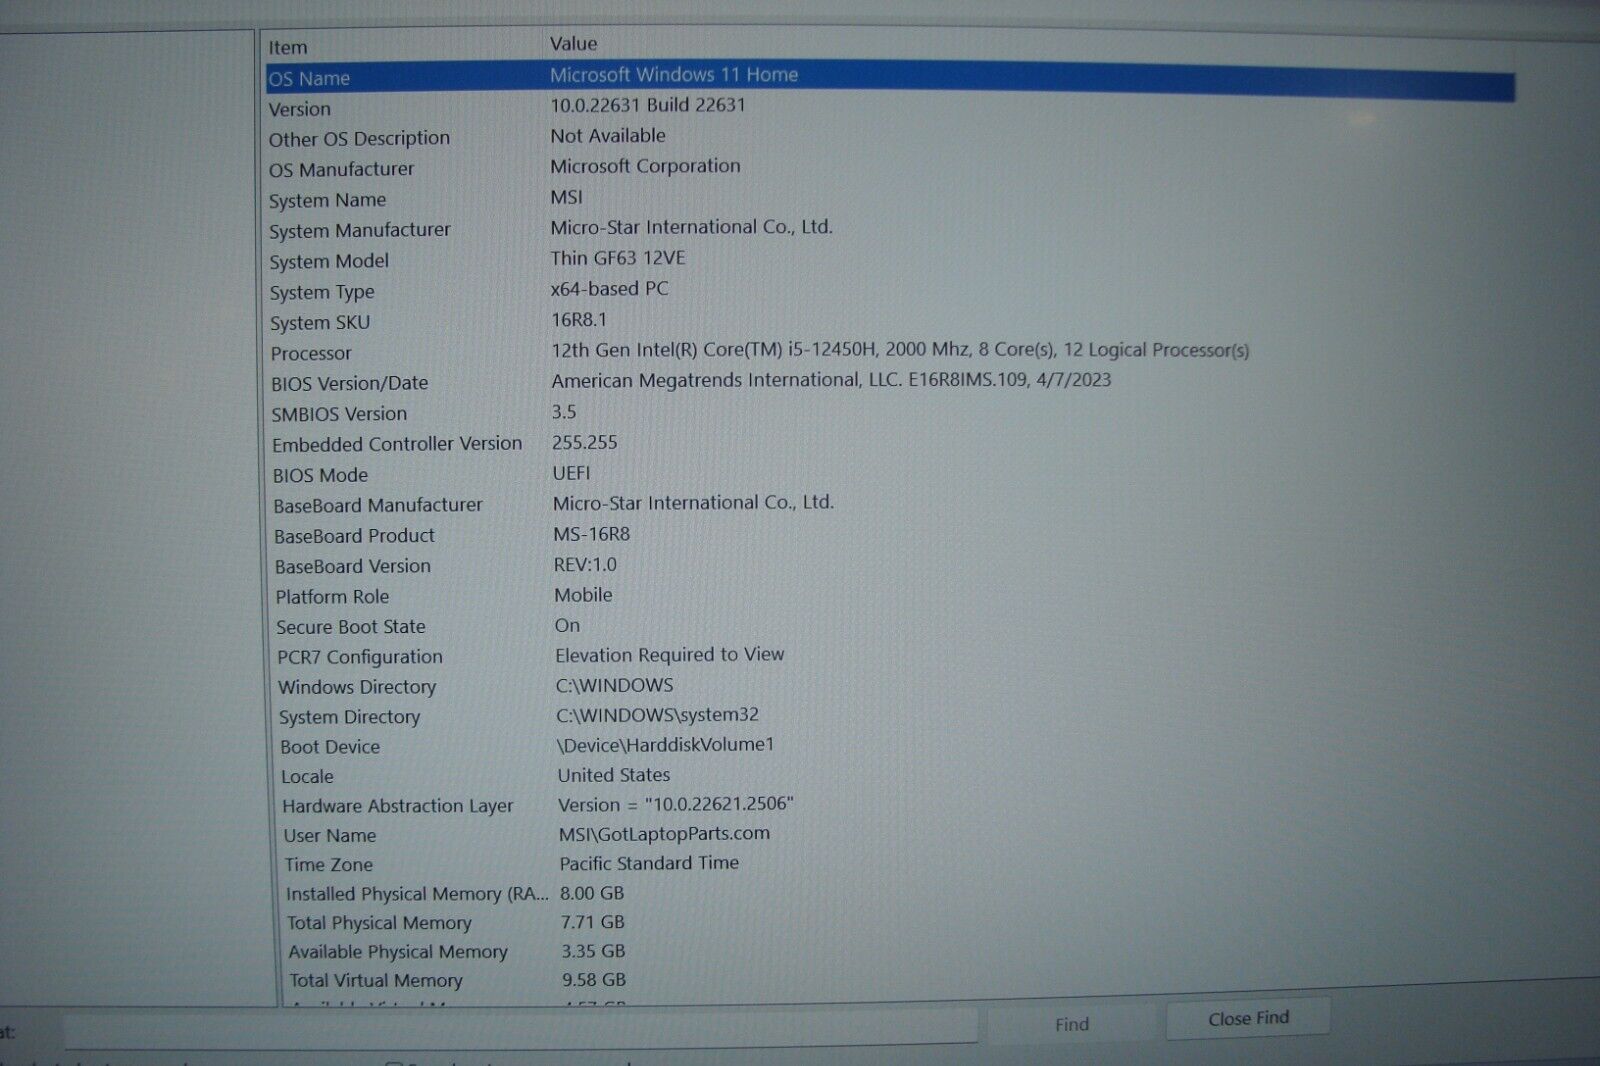Screen dimensions: 1600x1066
Task: Click the value C:\WINDOWS\system32
Action: [657, 715]
